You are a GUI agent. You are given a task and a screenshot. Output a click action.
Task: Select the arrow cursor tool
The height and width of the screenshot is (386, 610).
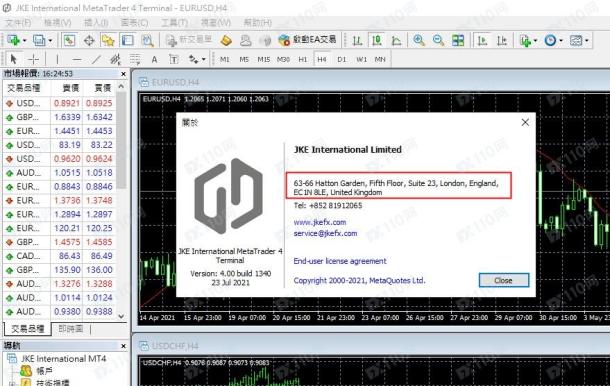(x=14, y=59)
